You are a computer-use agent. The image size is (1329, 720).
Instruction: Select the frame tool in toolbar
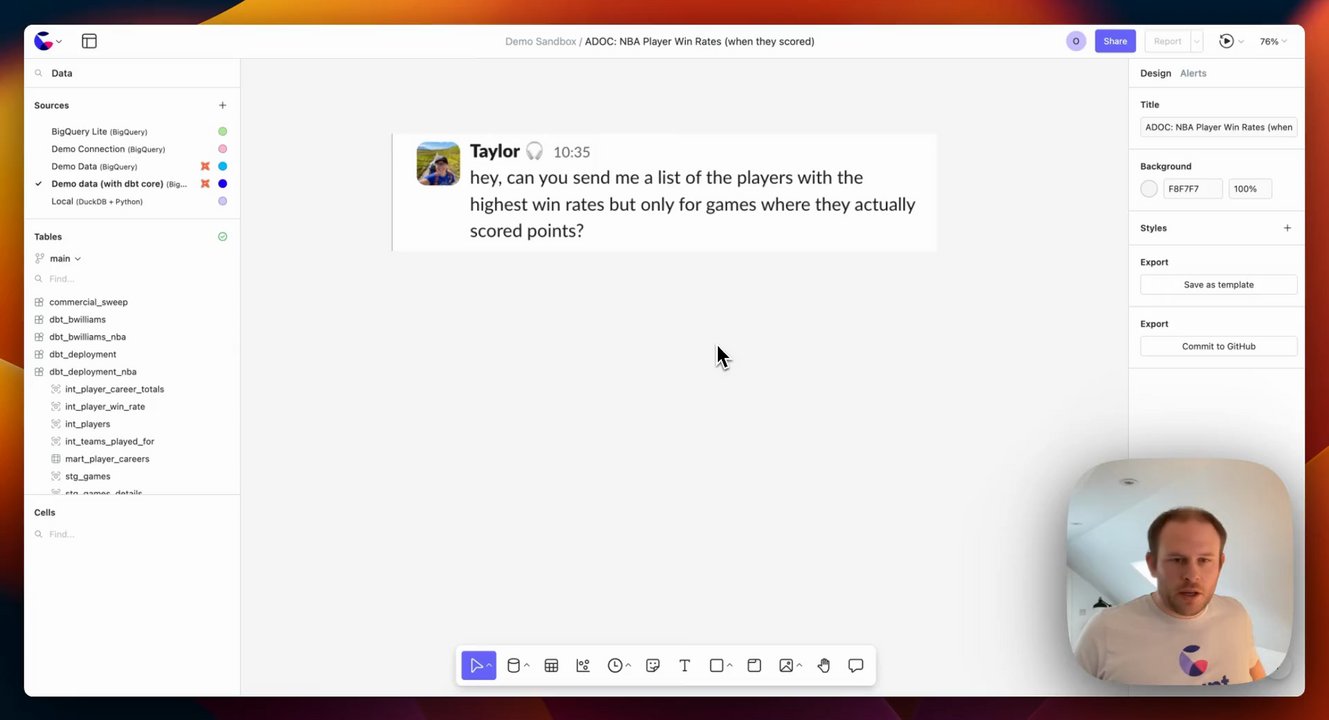coord(754,666)
